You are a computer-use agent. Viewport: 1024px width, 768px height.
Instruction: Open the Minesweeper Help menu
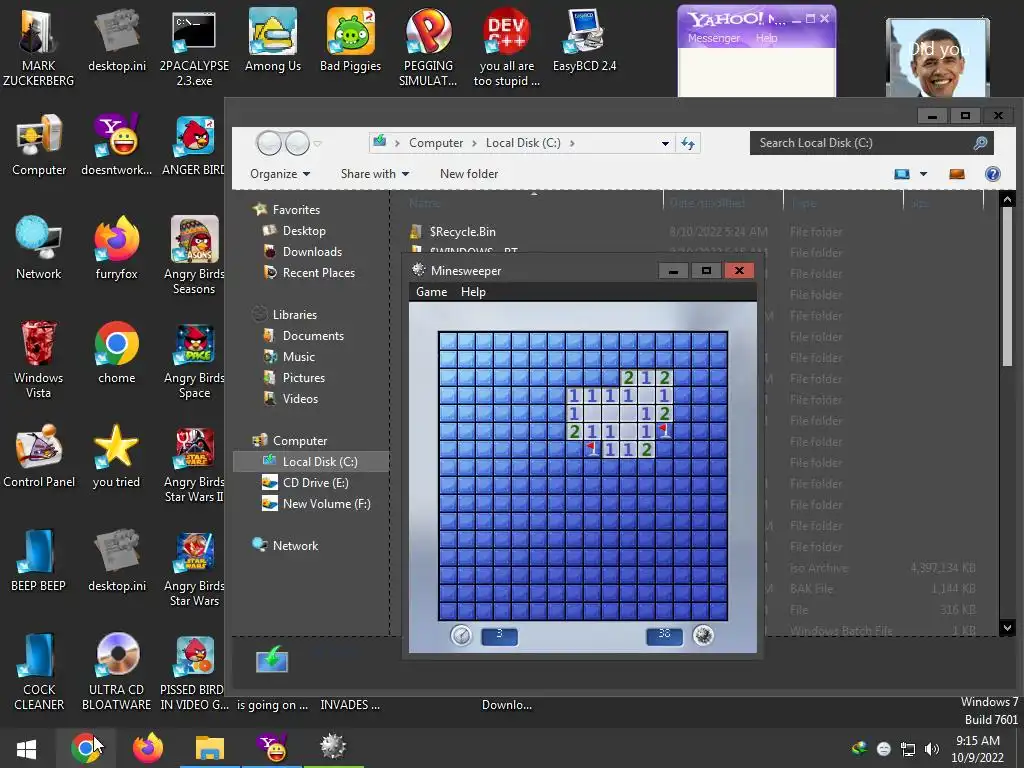pyautogui.click(x=473, y=292)
